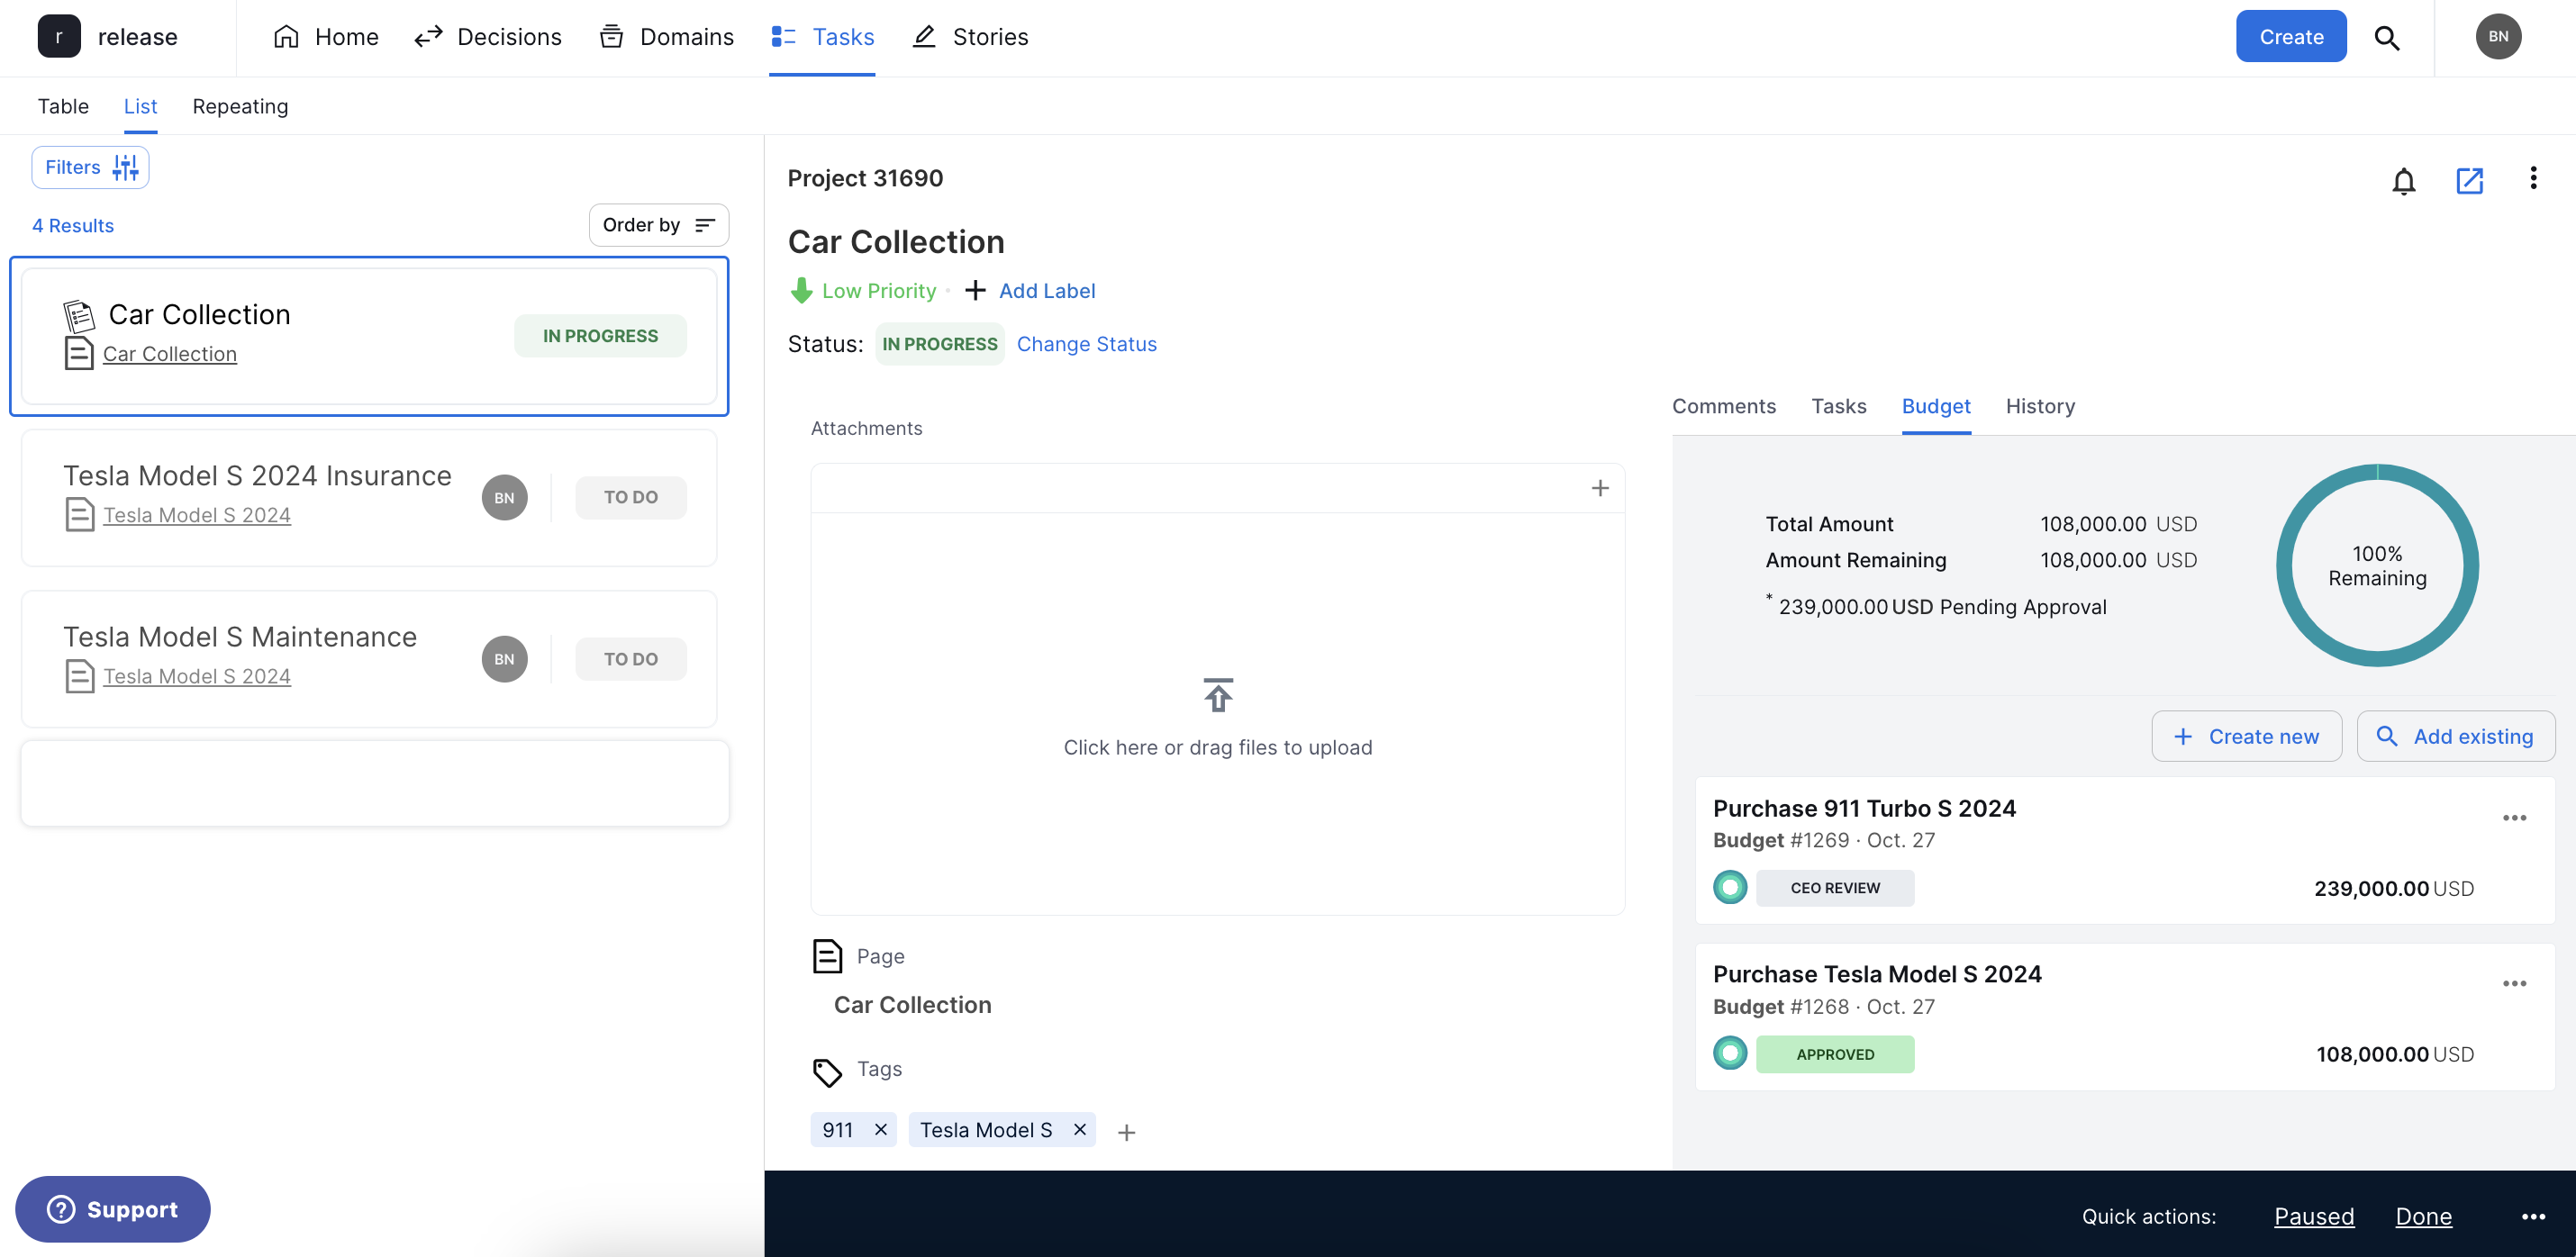Screen dimensions: 2576x1257
Task: Click the Page document icon
Action: coord(827,956)
